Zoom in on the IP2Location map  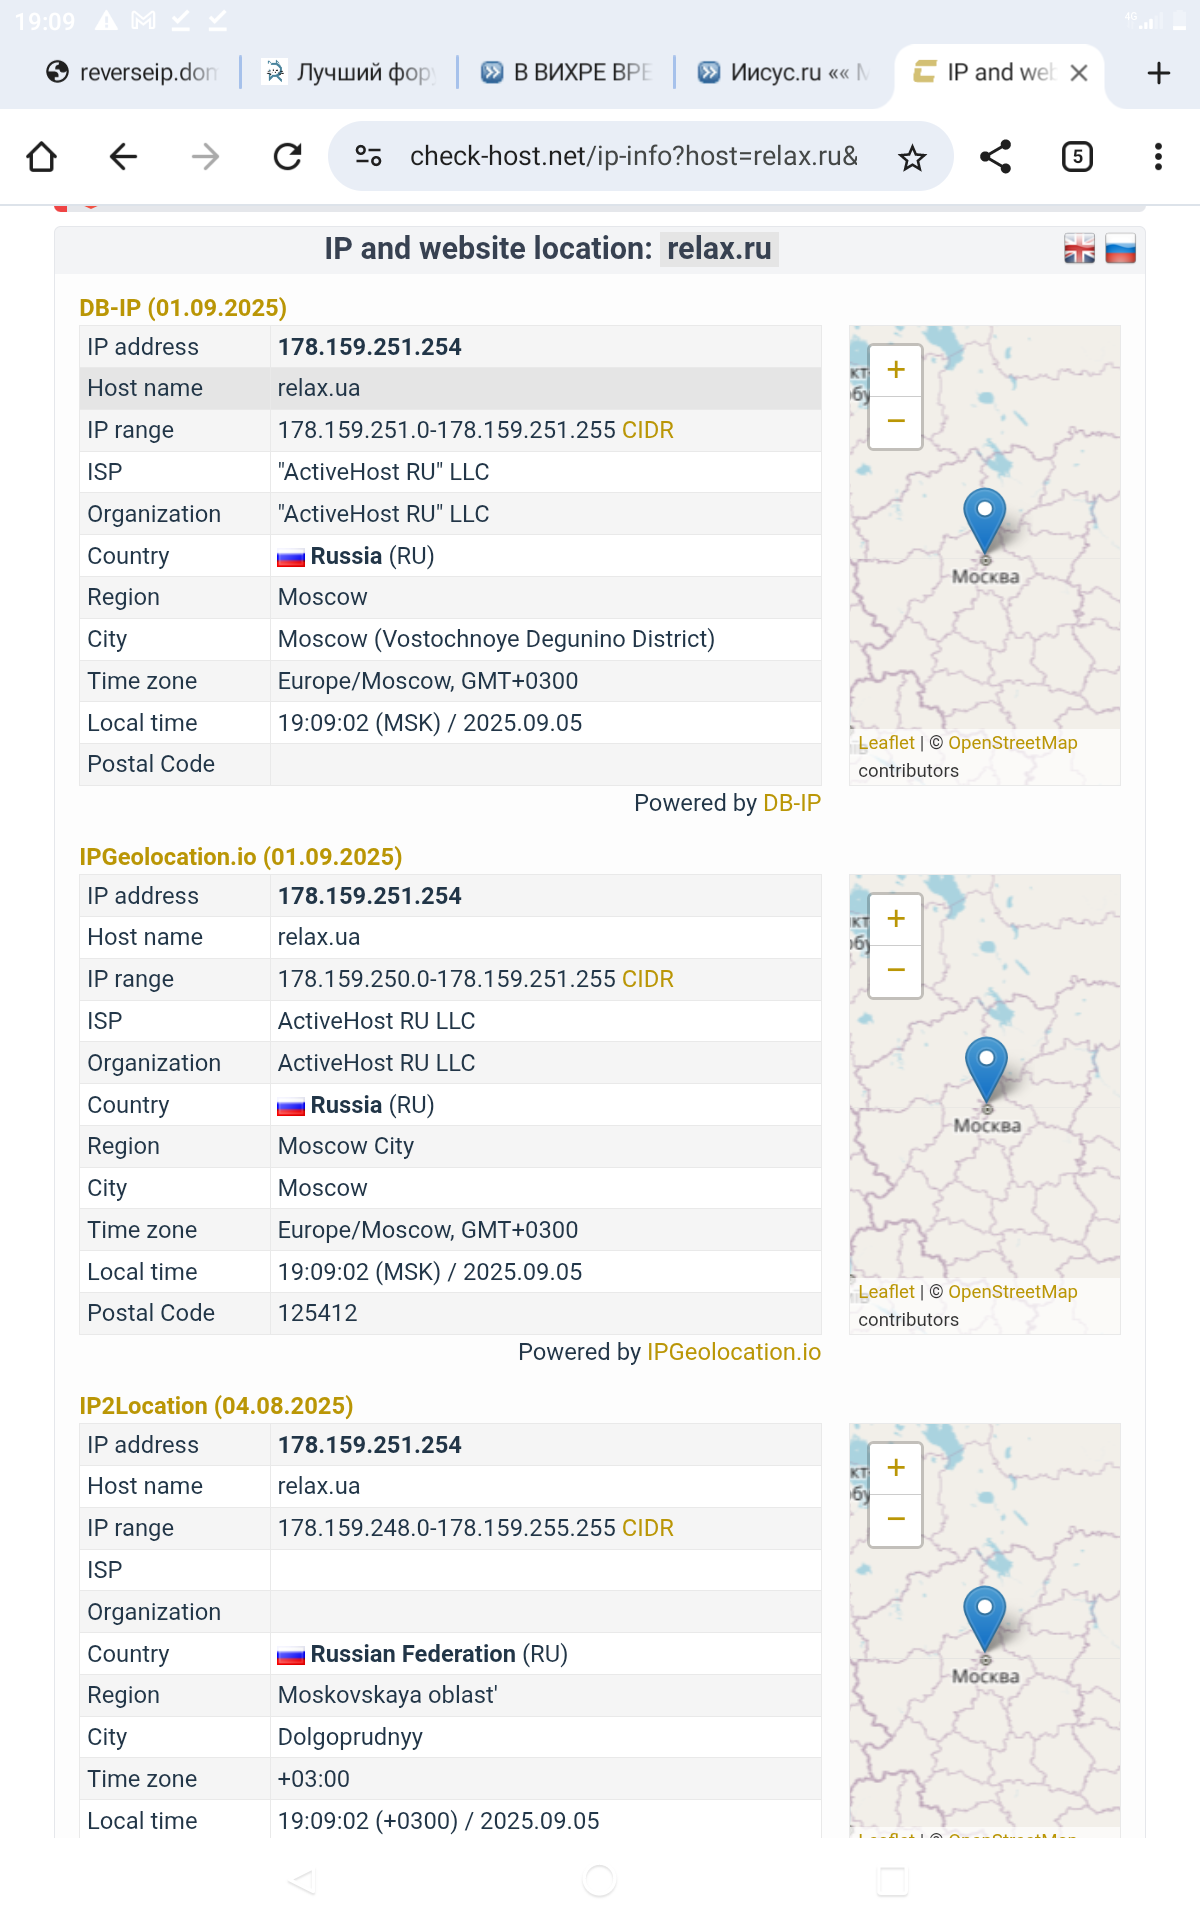coord(896,1468)
